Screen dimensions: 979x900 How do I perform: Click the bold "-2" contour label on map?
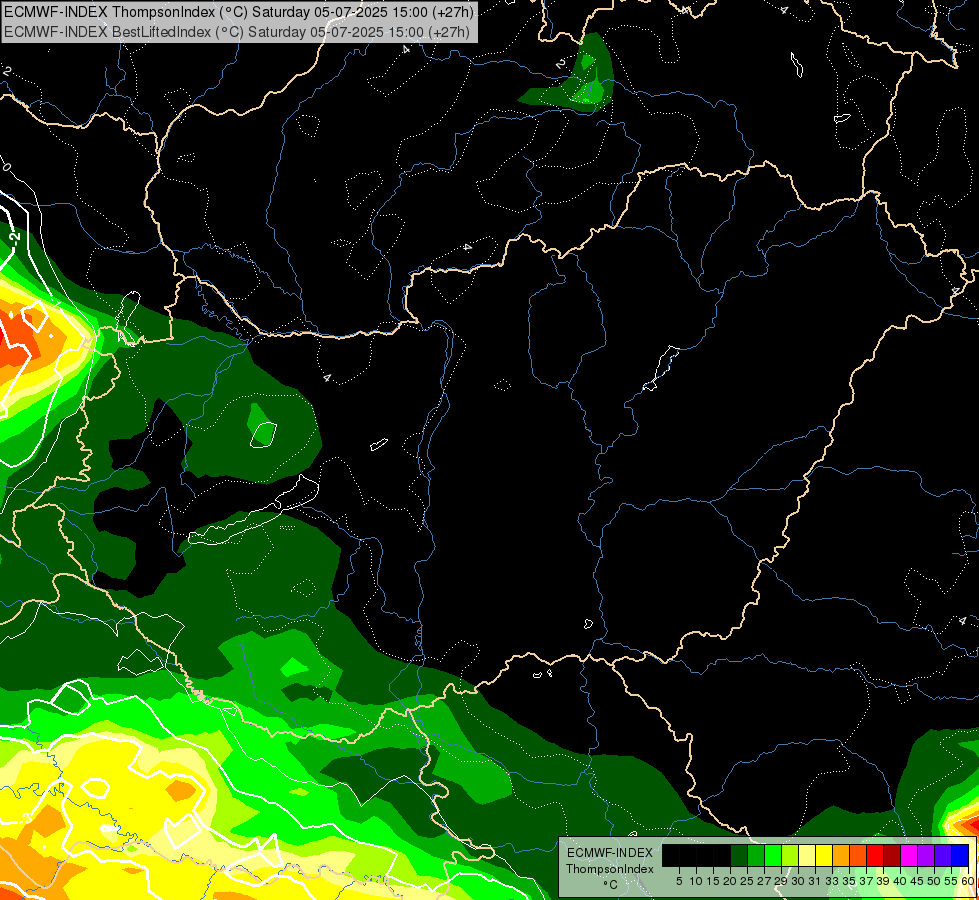pyautogui.click(x=15, y=237)
